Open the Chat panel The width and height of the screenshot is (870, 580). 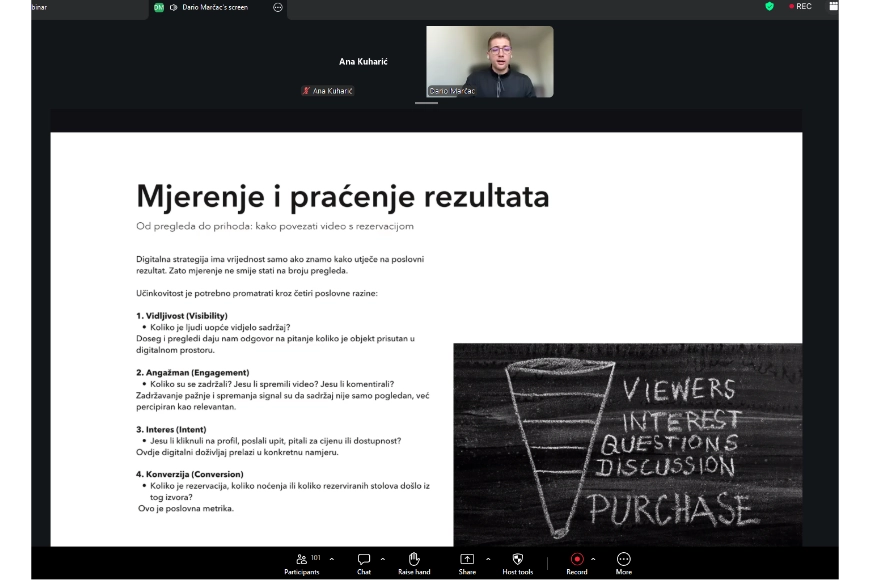pos(362,560)
